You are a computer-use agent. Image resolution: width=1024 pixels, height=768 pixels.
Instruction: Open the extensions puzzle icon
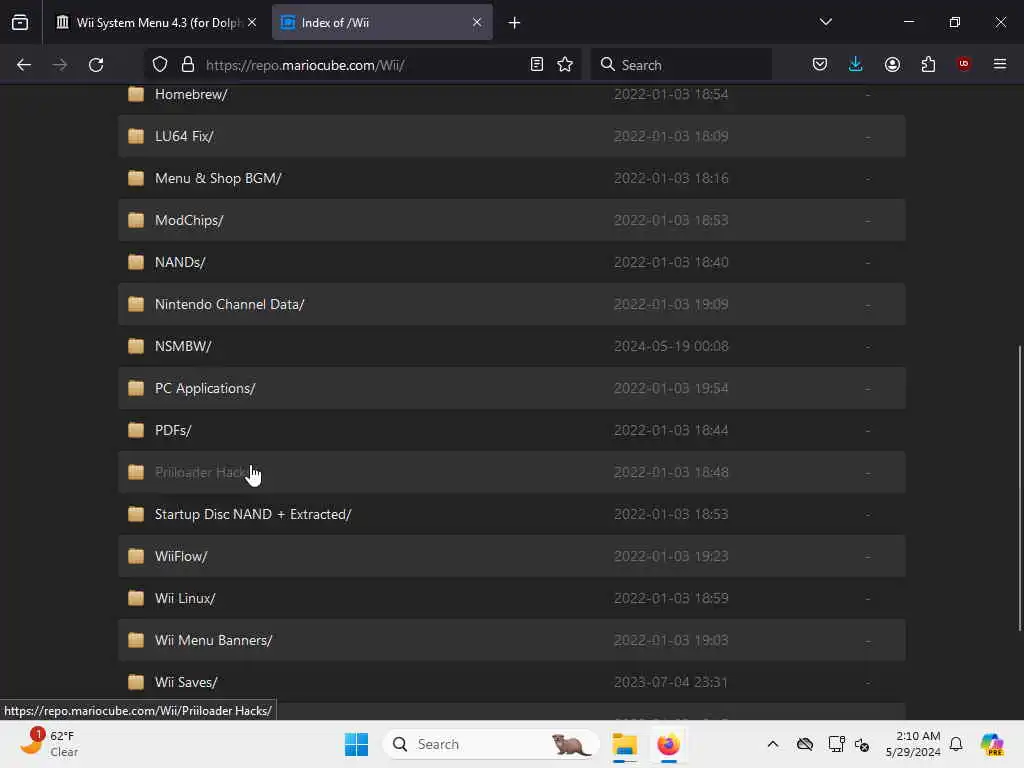point(928,65)
